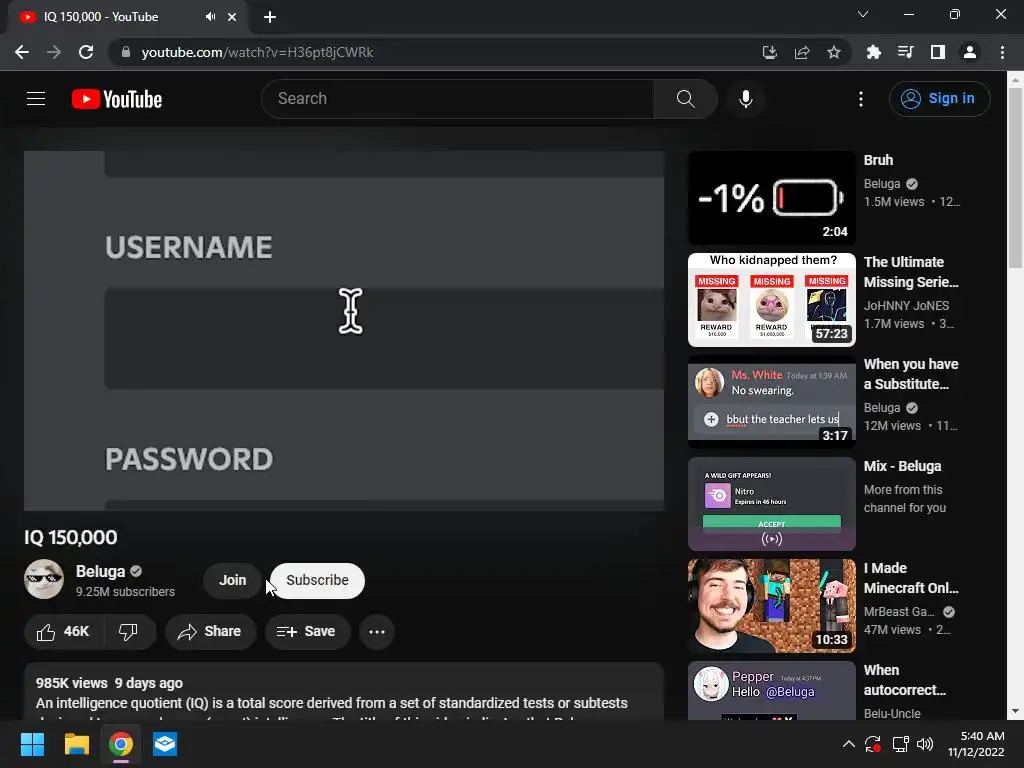Focus the YouTube Search field
Viewport: 1024px width, 768px height.
click(x=457, y=99)
